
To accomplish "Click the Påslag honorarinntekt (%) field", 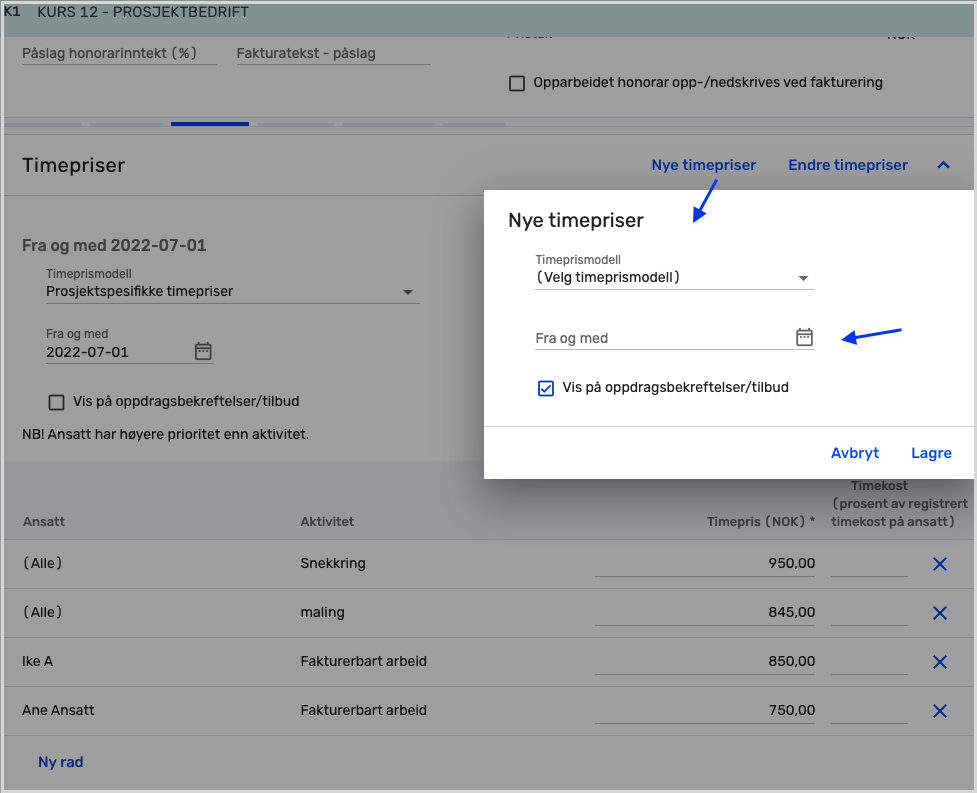I will point(119,54).
